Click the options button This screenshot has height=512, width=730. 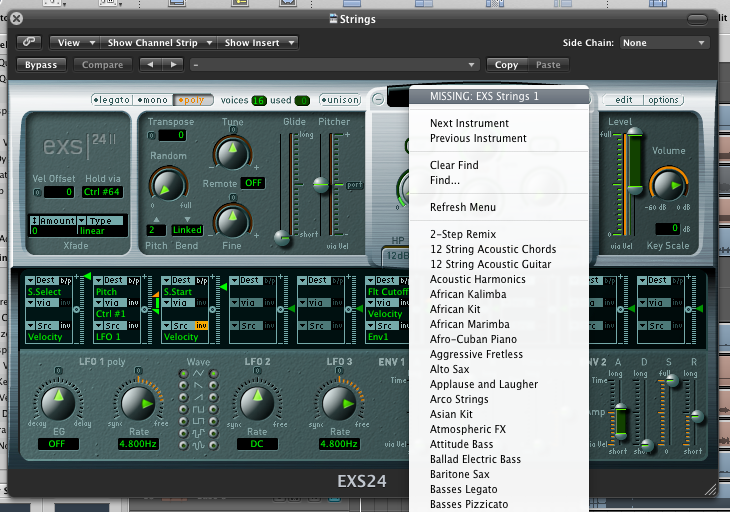[663, 100]
